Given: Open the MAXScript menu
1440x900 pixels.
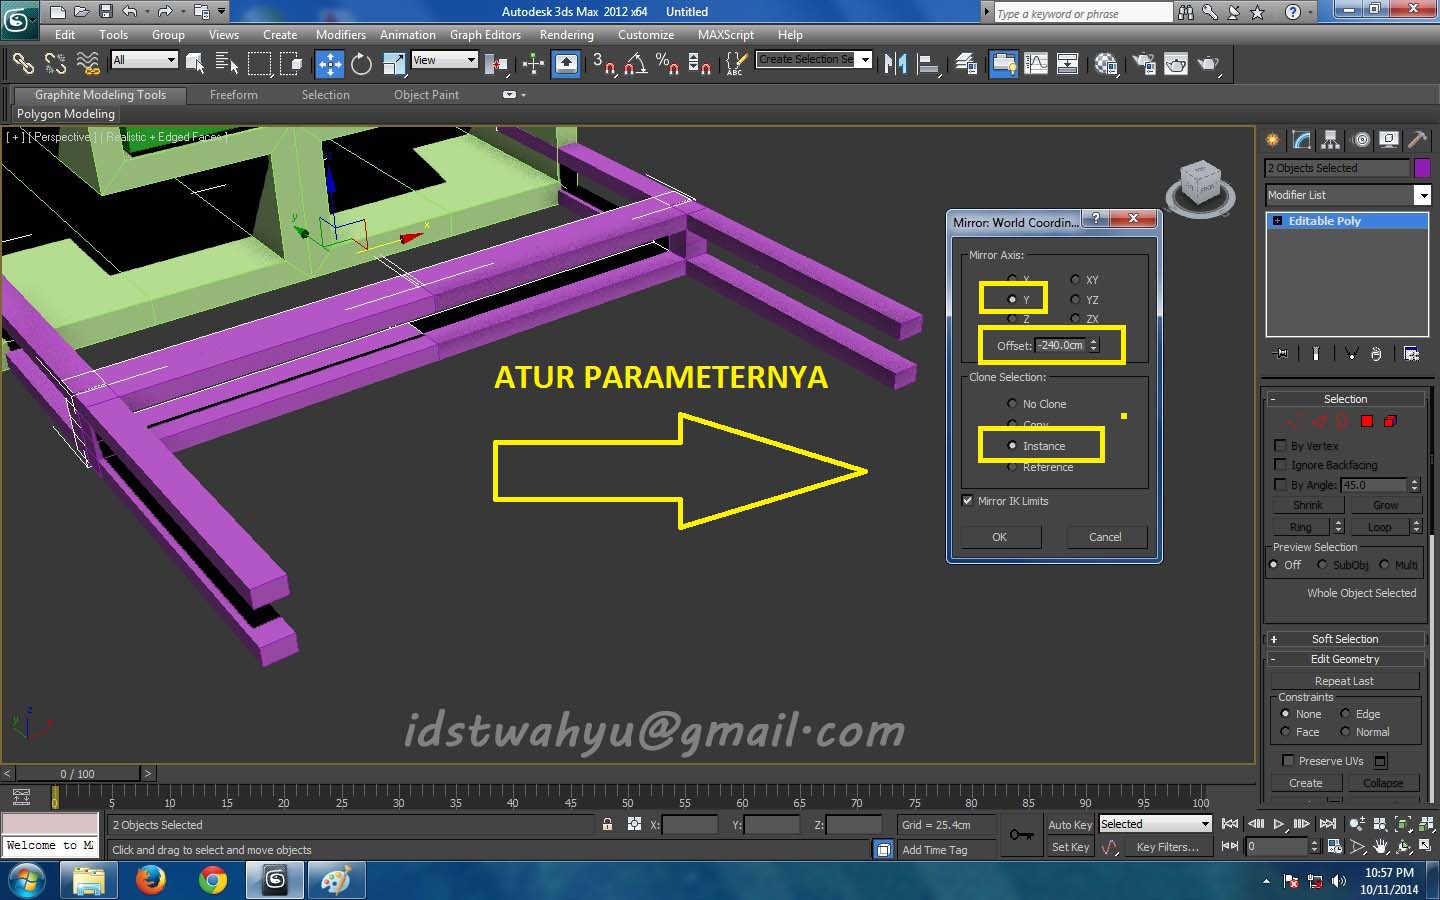Looking at the screenshot, I should [x=726, y=35].
